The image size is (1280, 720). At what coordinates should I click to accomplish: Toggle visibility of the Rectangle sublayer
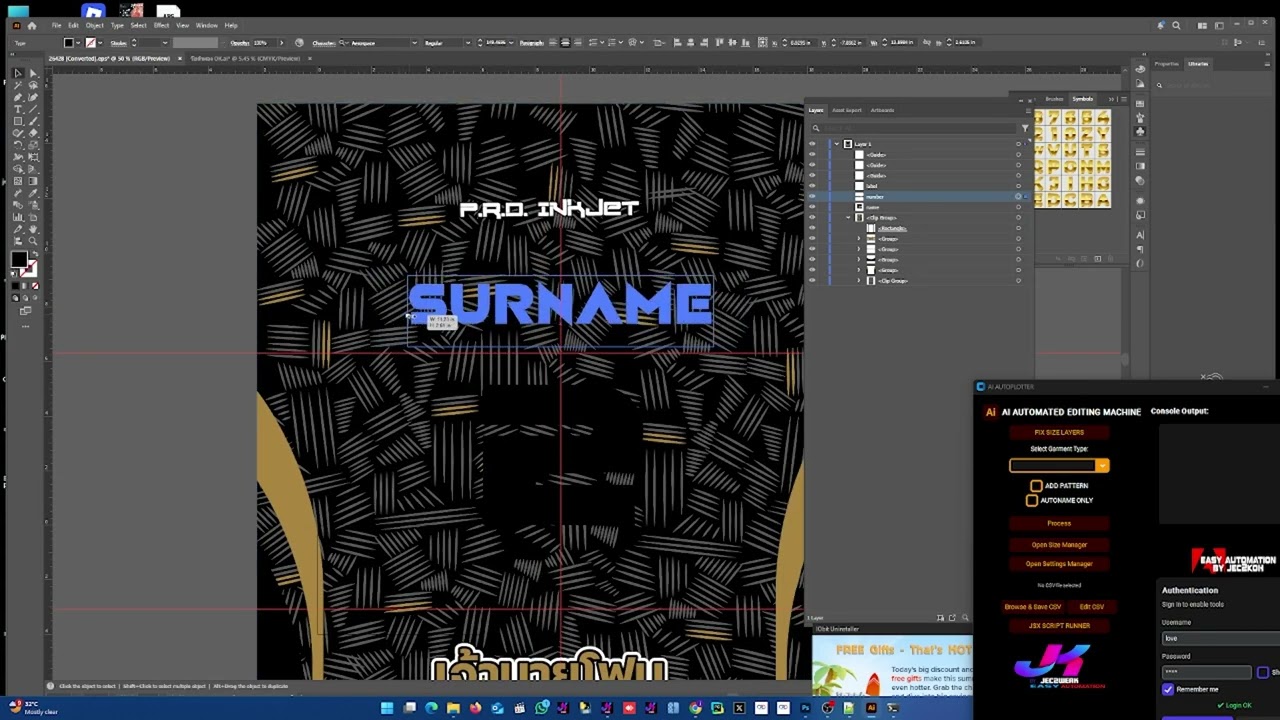[x=812, y=228]
